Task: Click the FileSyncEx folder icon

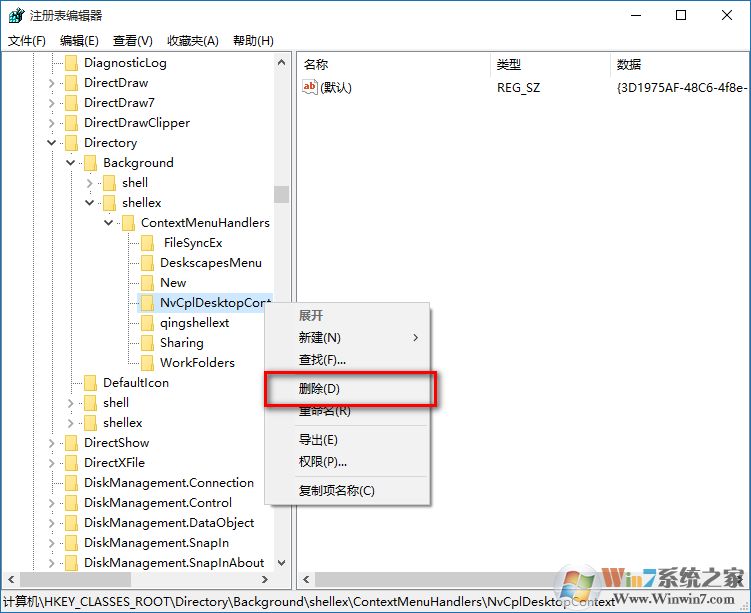Action: click(147, 243)
